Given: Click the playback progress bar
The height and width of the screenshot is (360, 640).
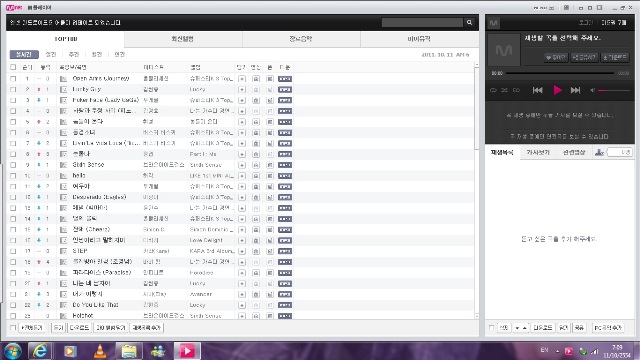Looking at the screenshot, I should pos(560,73).
